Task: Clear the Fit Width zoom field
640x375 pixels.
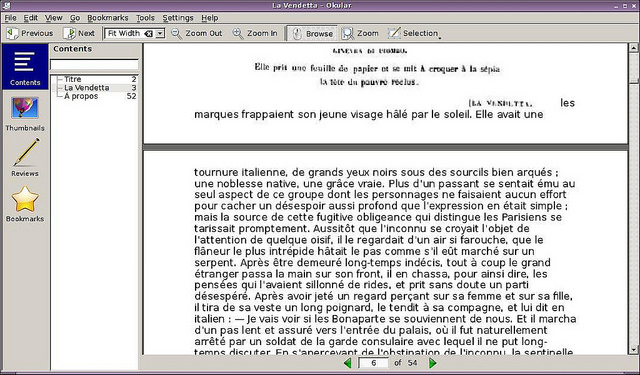Action: click(149, 33)
